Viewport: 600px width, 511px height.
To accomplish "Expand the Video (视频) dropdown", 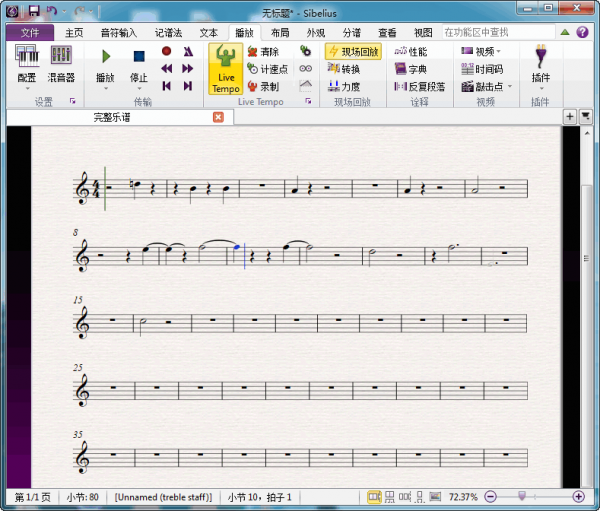I will tap(499, 52).
